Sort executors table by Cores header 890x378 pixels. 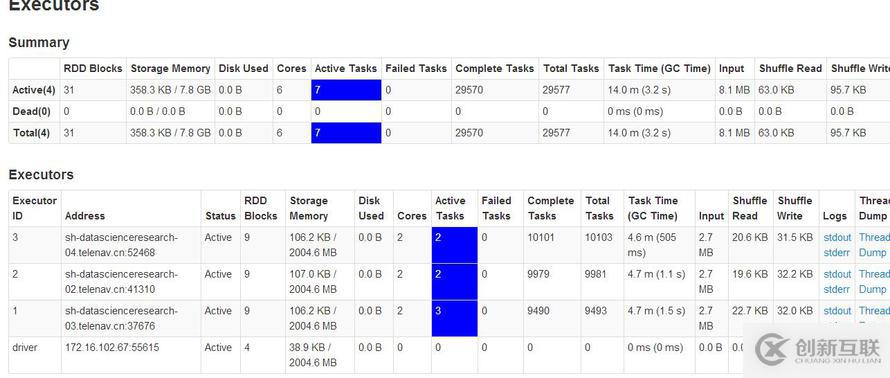pyautogui.click(x=412, y=216)
